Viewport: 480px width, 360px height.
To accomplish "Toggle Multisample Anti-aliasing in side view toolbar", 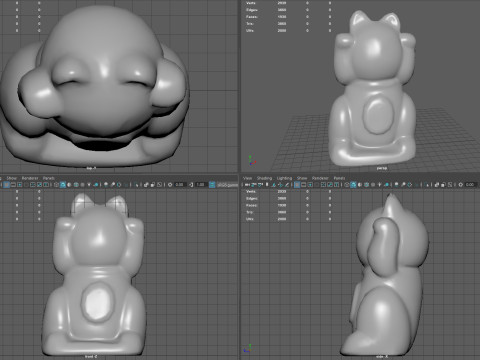I will click(x=409, y=184).
